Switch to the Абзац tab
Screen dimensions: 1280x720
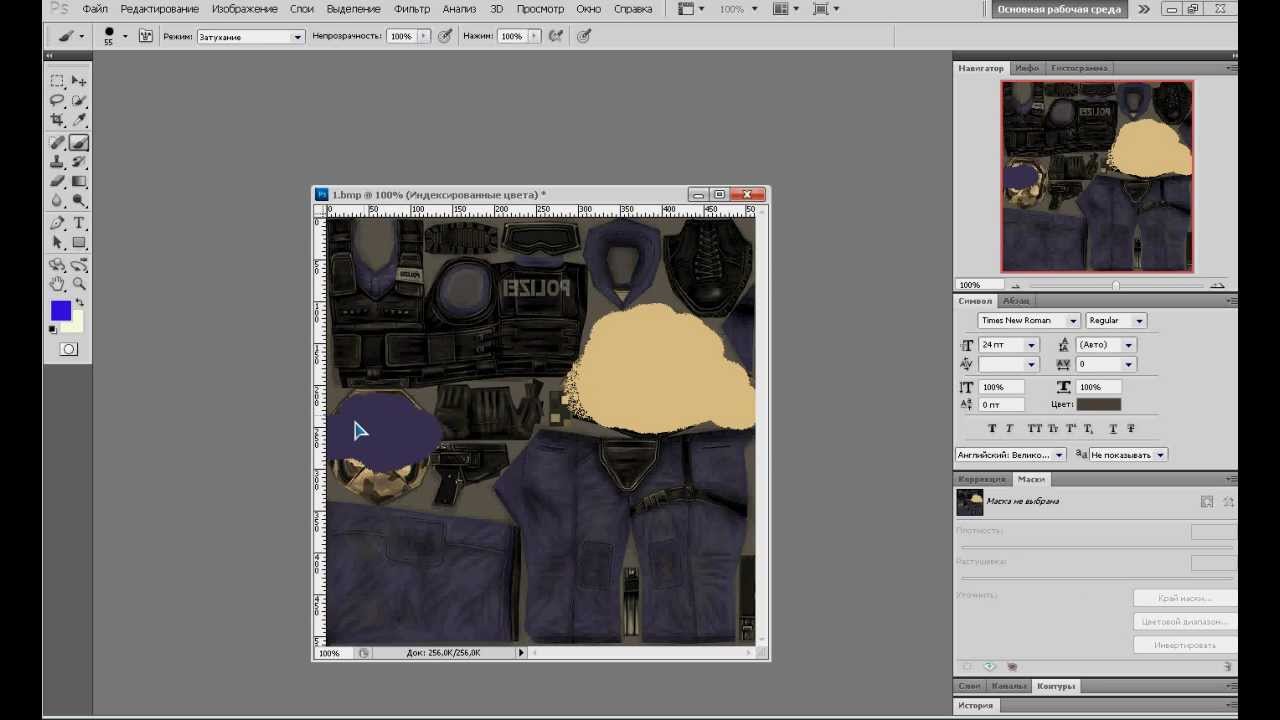[x=1016, y=301]
